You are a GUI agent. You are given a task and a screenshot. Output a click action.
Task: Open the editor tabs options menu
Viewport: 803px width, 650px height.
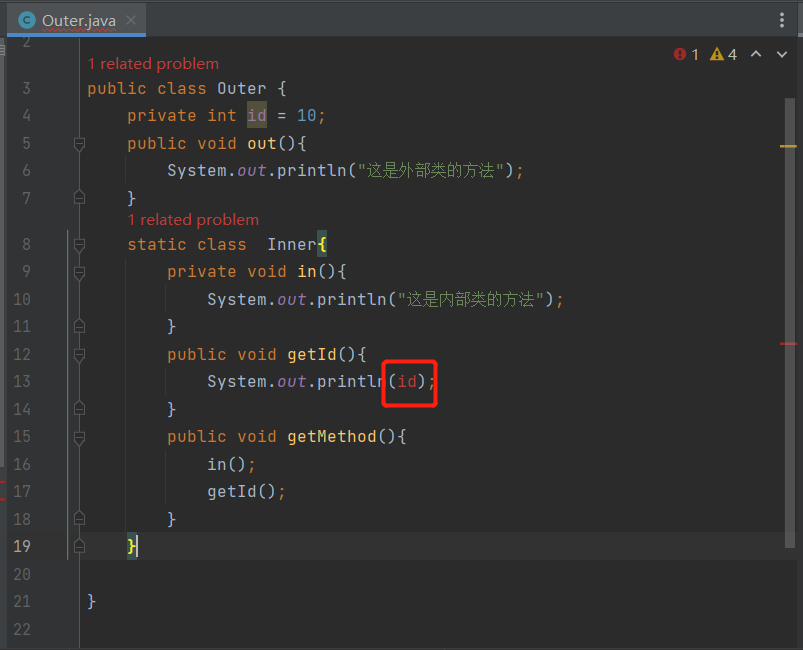coord(781,20)
